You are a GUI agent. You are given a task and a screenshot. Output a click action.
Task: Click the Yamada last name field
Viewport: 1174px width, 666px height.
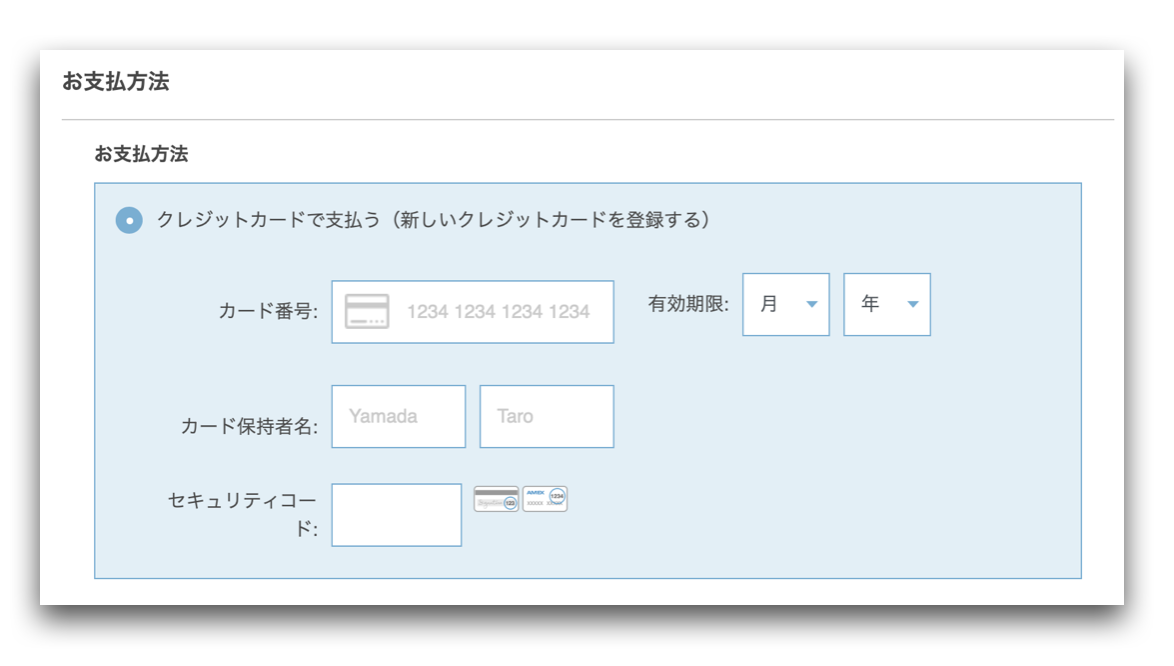coord(398,417)
